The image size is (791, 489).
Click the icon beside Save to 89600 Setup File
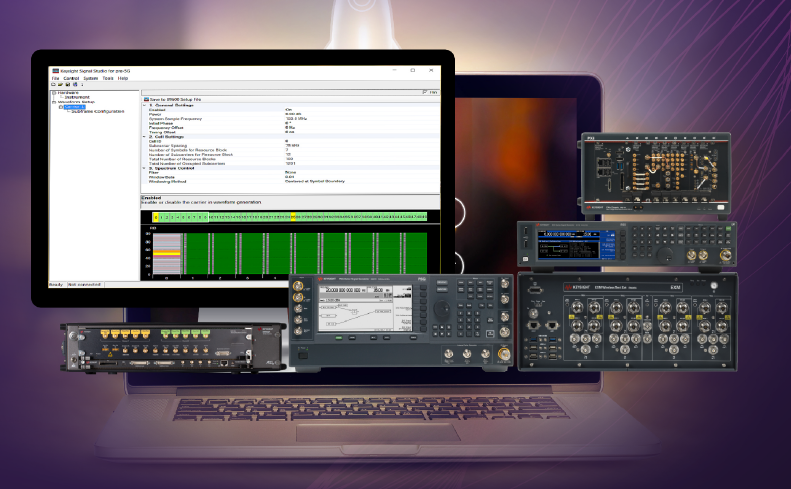coord(146,99)
